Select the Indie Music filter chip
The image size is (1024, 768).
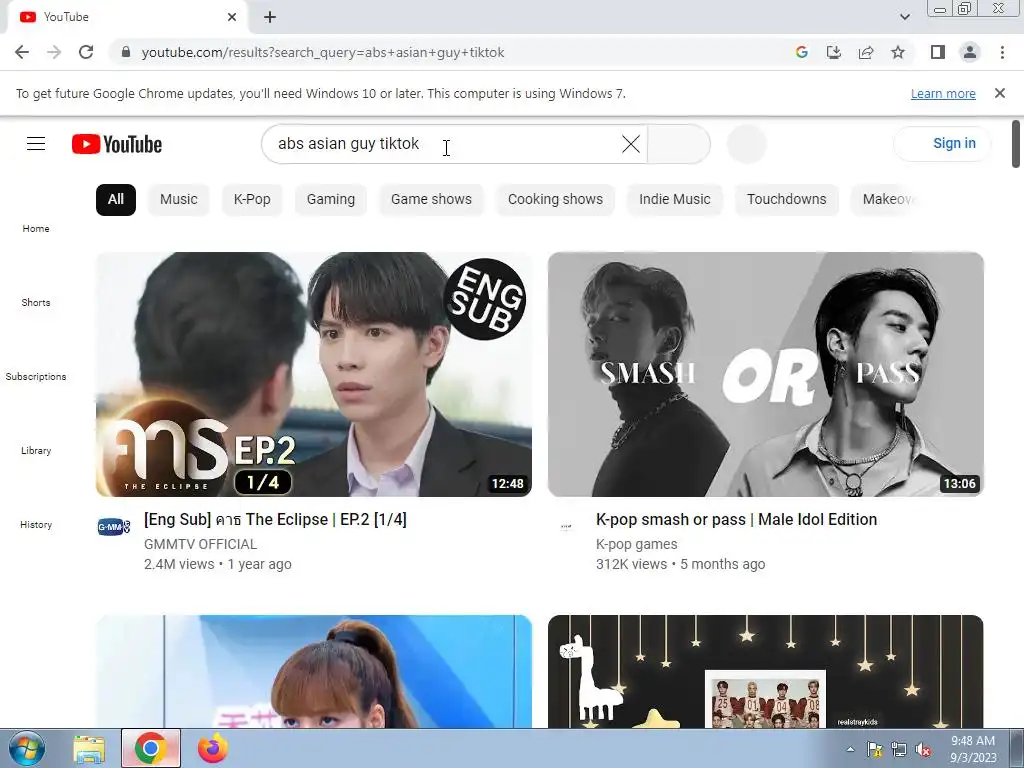pyautogui.click(x=675, y=199)
